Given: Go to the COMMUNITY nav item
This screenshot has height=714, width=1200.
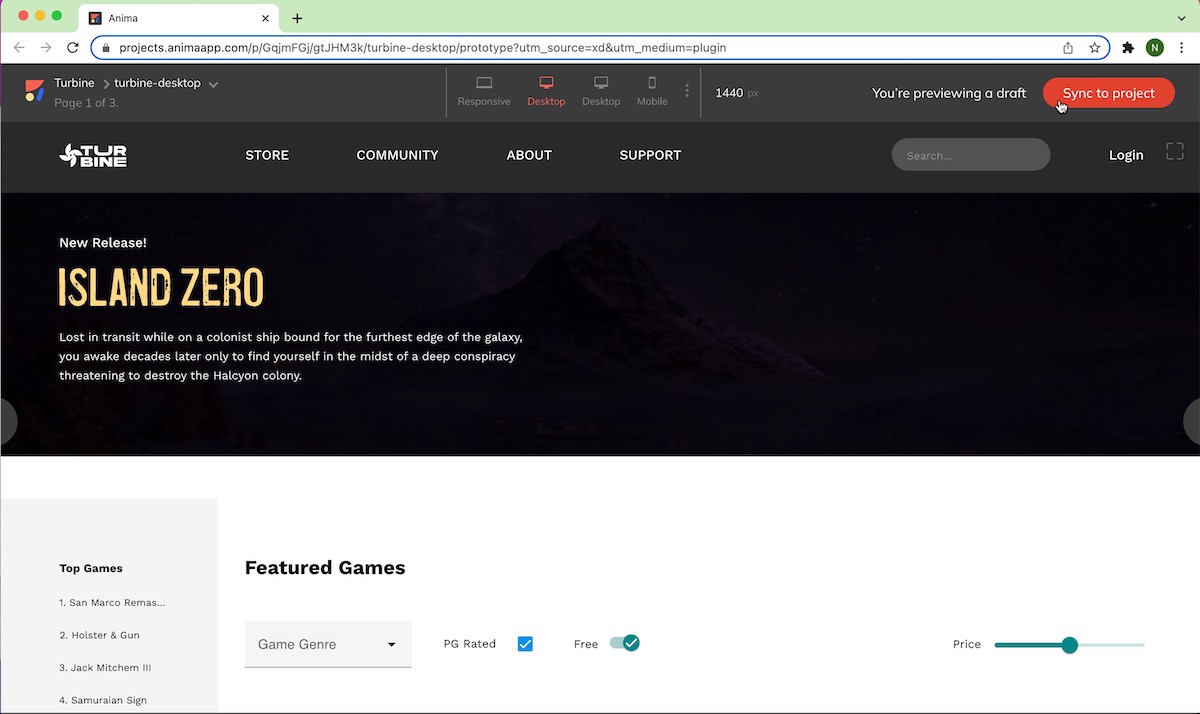Looking at the screenshot, I should (397, 155).
